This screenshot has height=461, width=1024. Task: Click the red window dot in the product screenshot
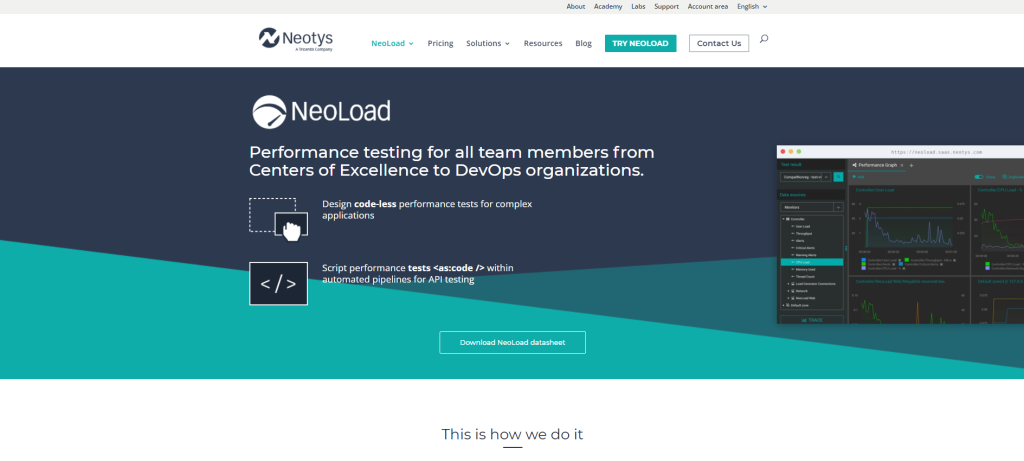[783, 151]
